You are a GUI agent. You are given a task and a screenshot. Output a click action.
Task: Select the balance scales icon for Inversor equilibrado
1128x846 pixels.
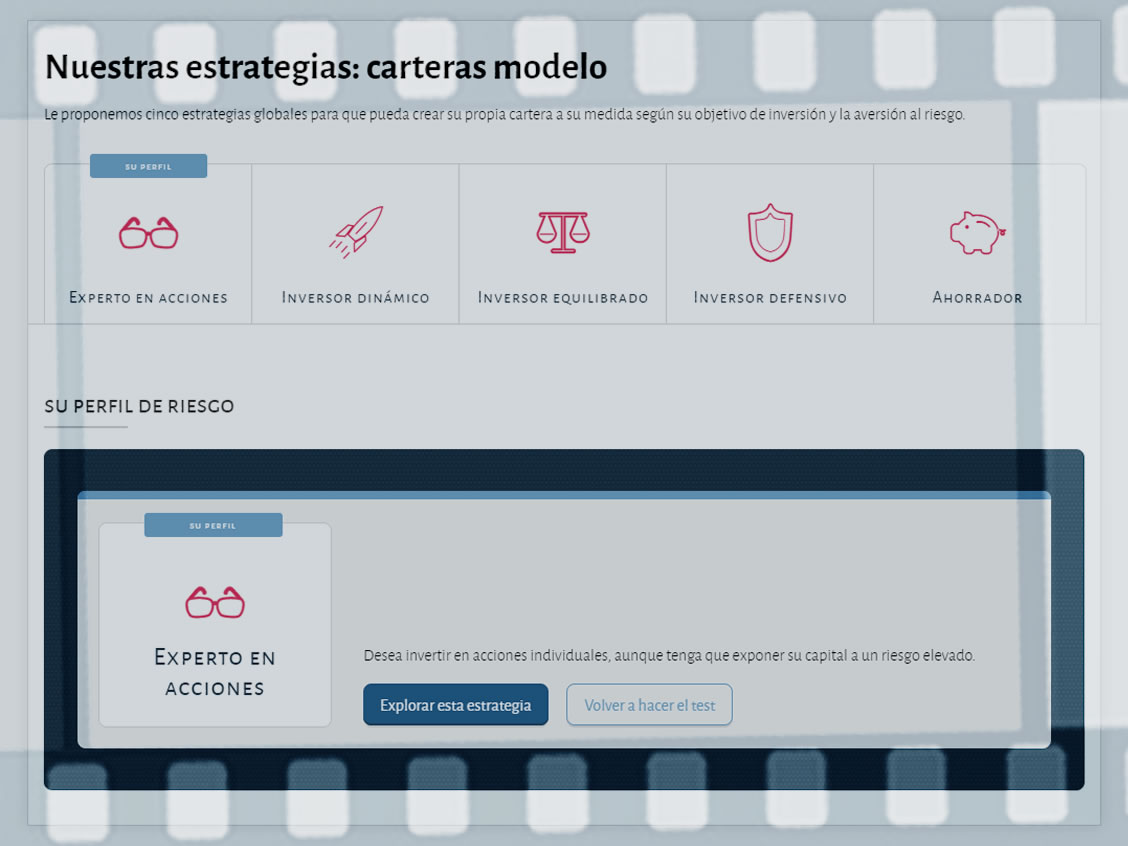tap(562, 232)
